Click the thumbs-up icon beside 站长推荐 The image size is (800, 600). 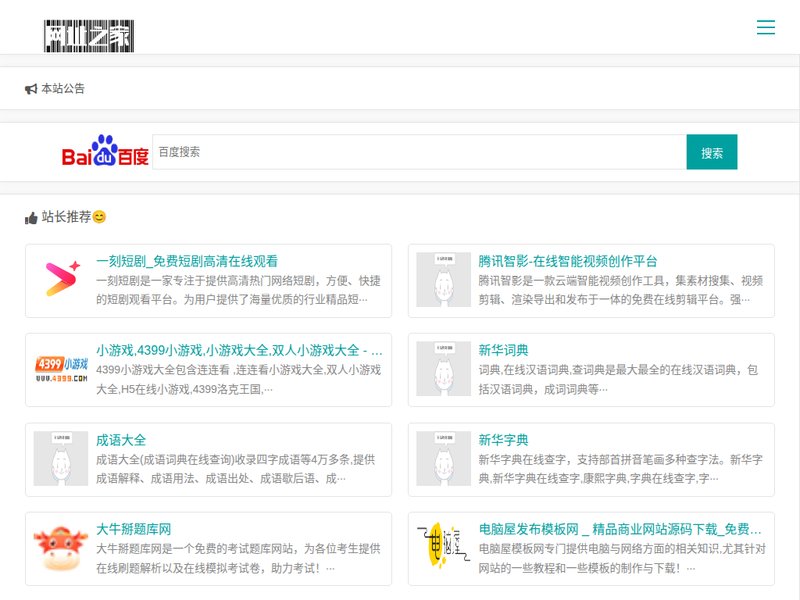point(31,218)
